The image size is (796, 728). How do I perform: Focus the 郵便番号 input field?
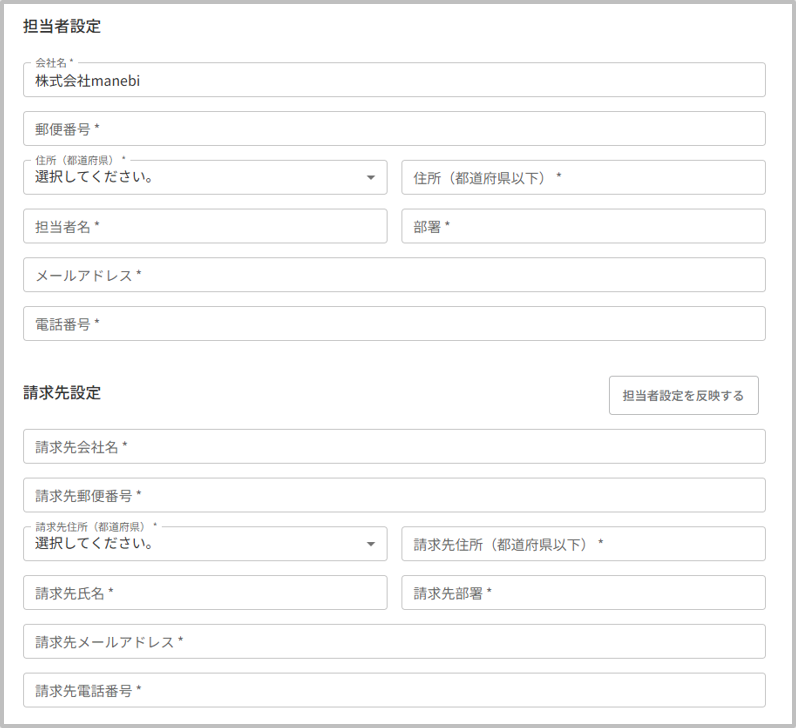click(394, 128)
